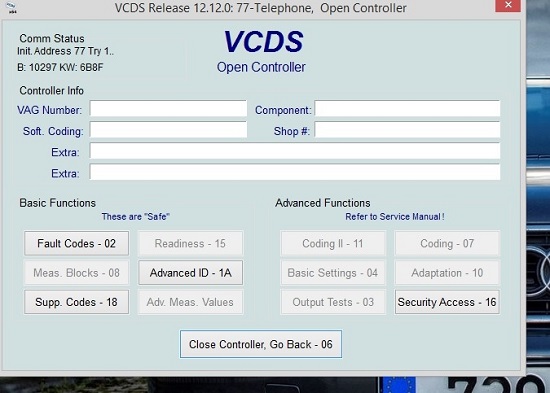
Task: Click the VAG Number field
Action: (x=168, y=108)
